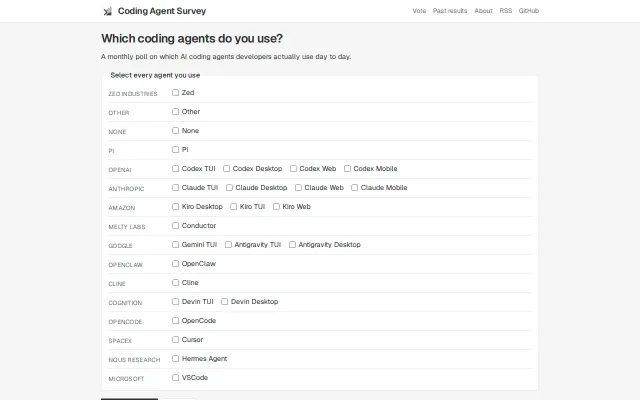
Task: Tick the Hermes Agent checkbox
Action: click(176, 358)
